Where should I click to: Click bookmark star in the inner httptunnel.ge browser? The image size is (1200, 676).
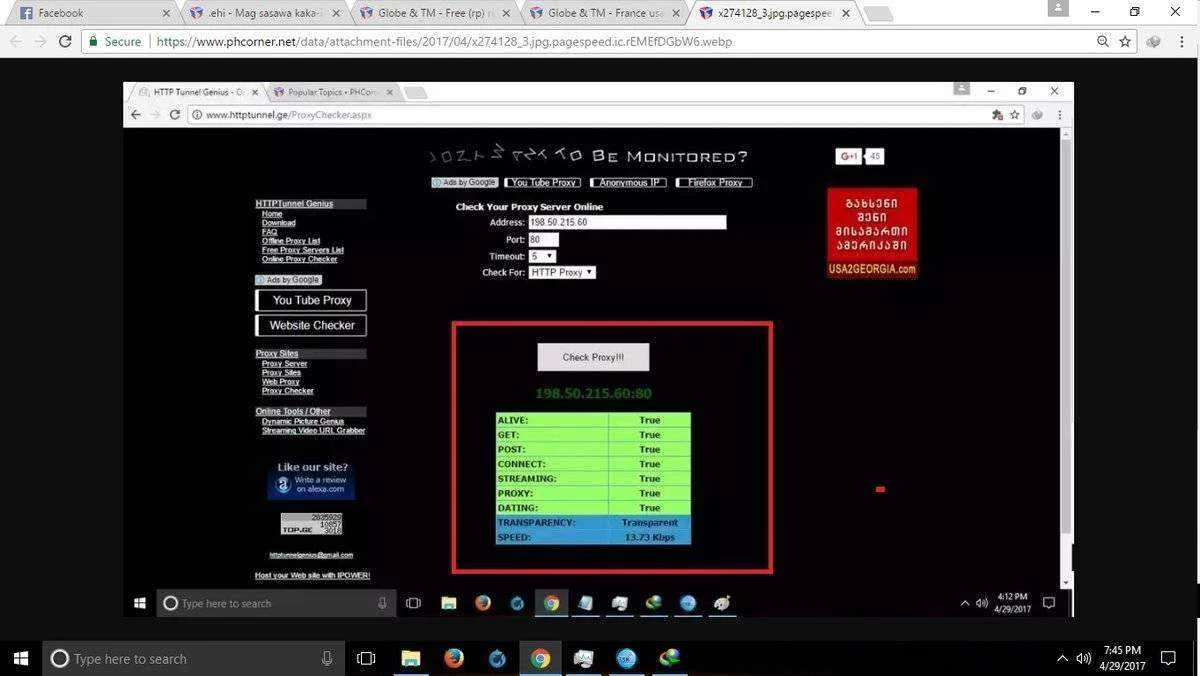pos(1014,115)
